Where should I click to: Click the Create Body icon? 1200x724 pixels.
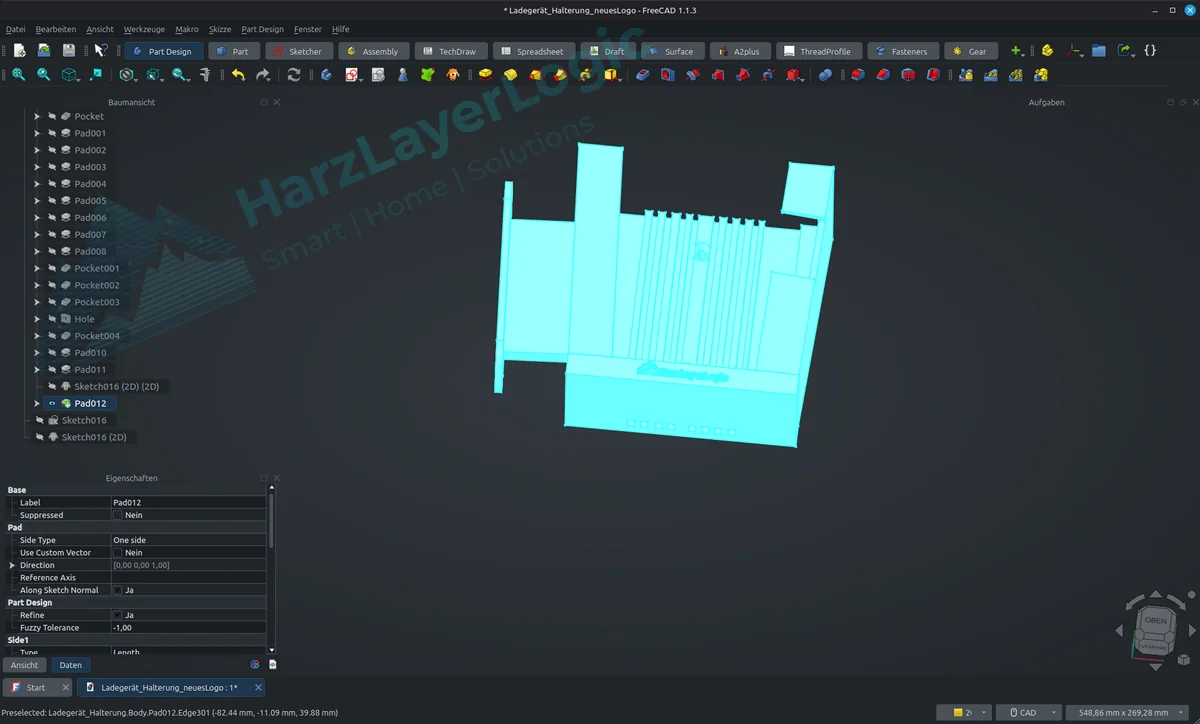pyautogui.click(x=326, y=75)
